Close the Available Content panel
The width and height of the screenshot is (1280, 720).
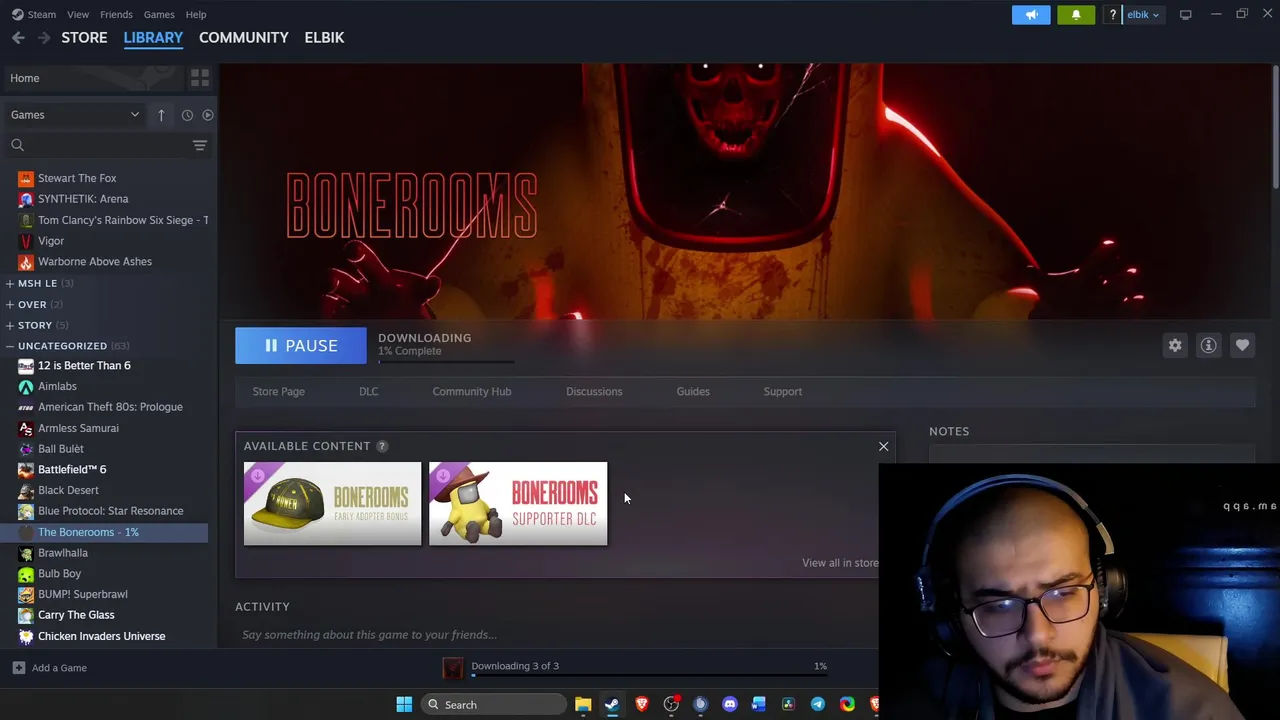[x=883, y=447]
